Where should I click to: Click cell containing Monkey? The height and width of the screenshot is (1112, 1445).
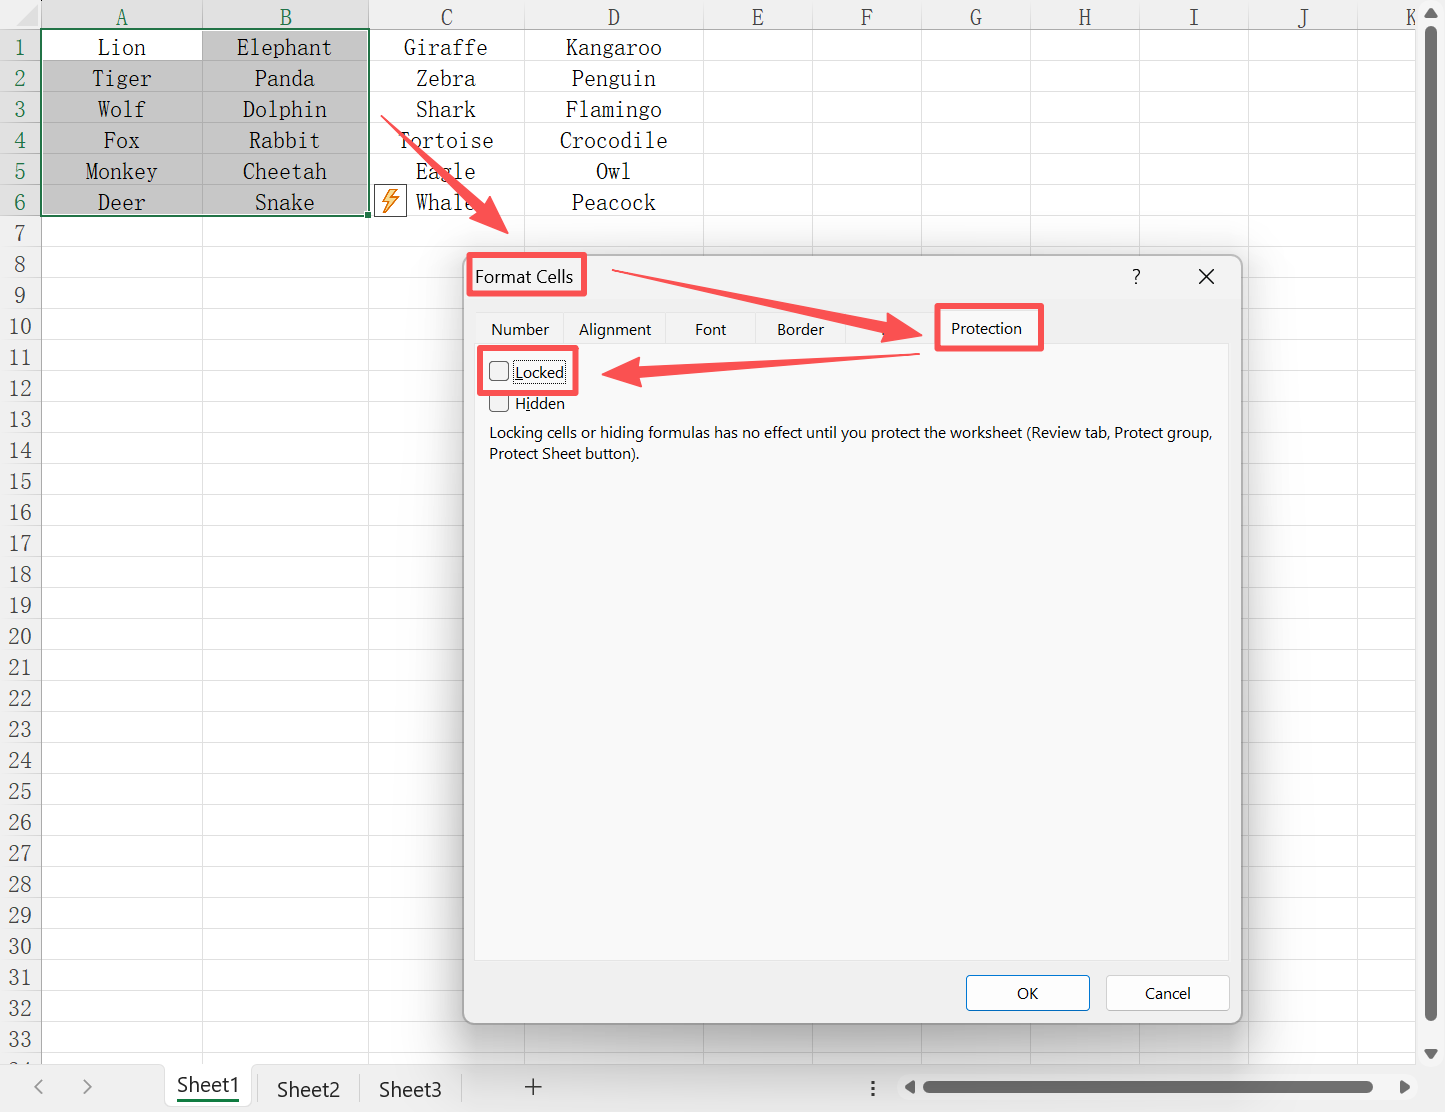(x=121, y=171)
